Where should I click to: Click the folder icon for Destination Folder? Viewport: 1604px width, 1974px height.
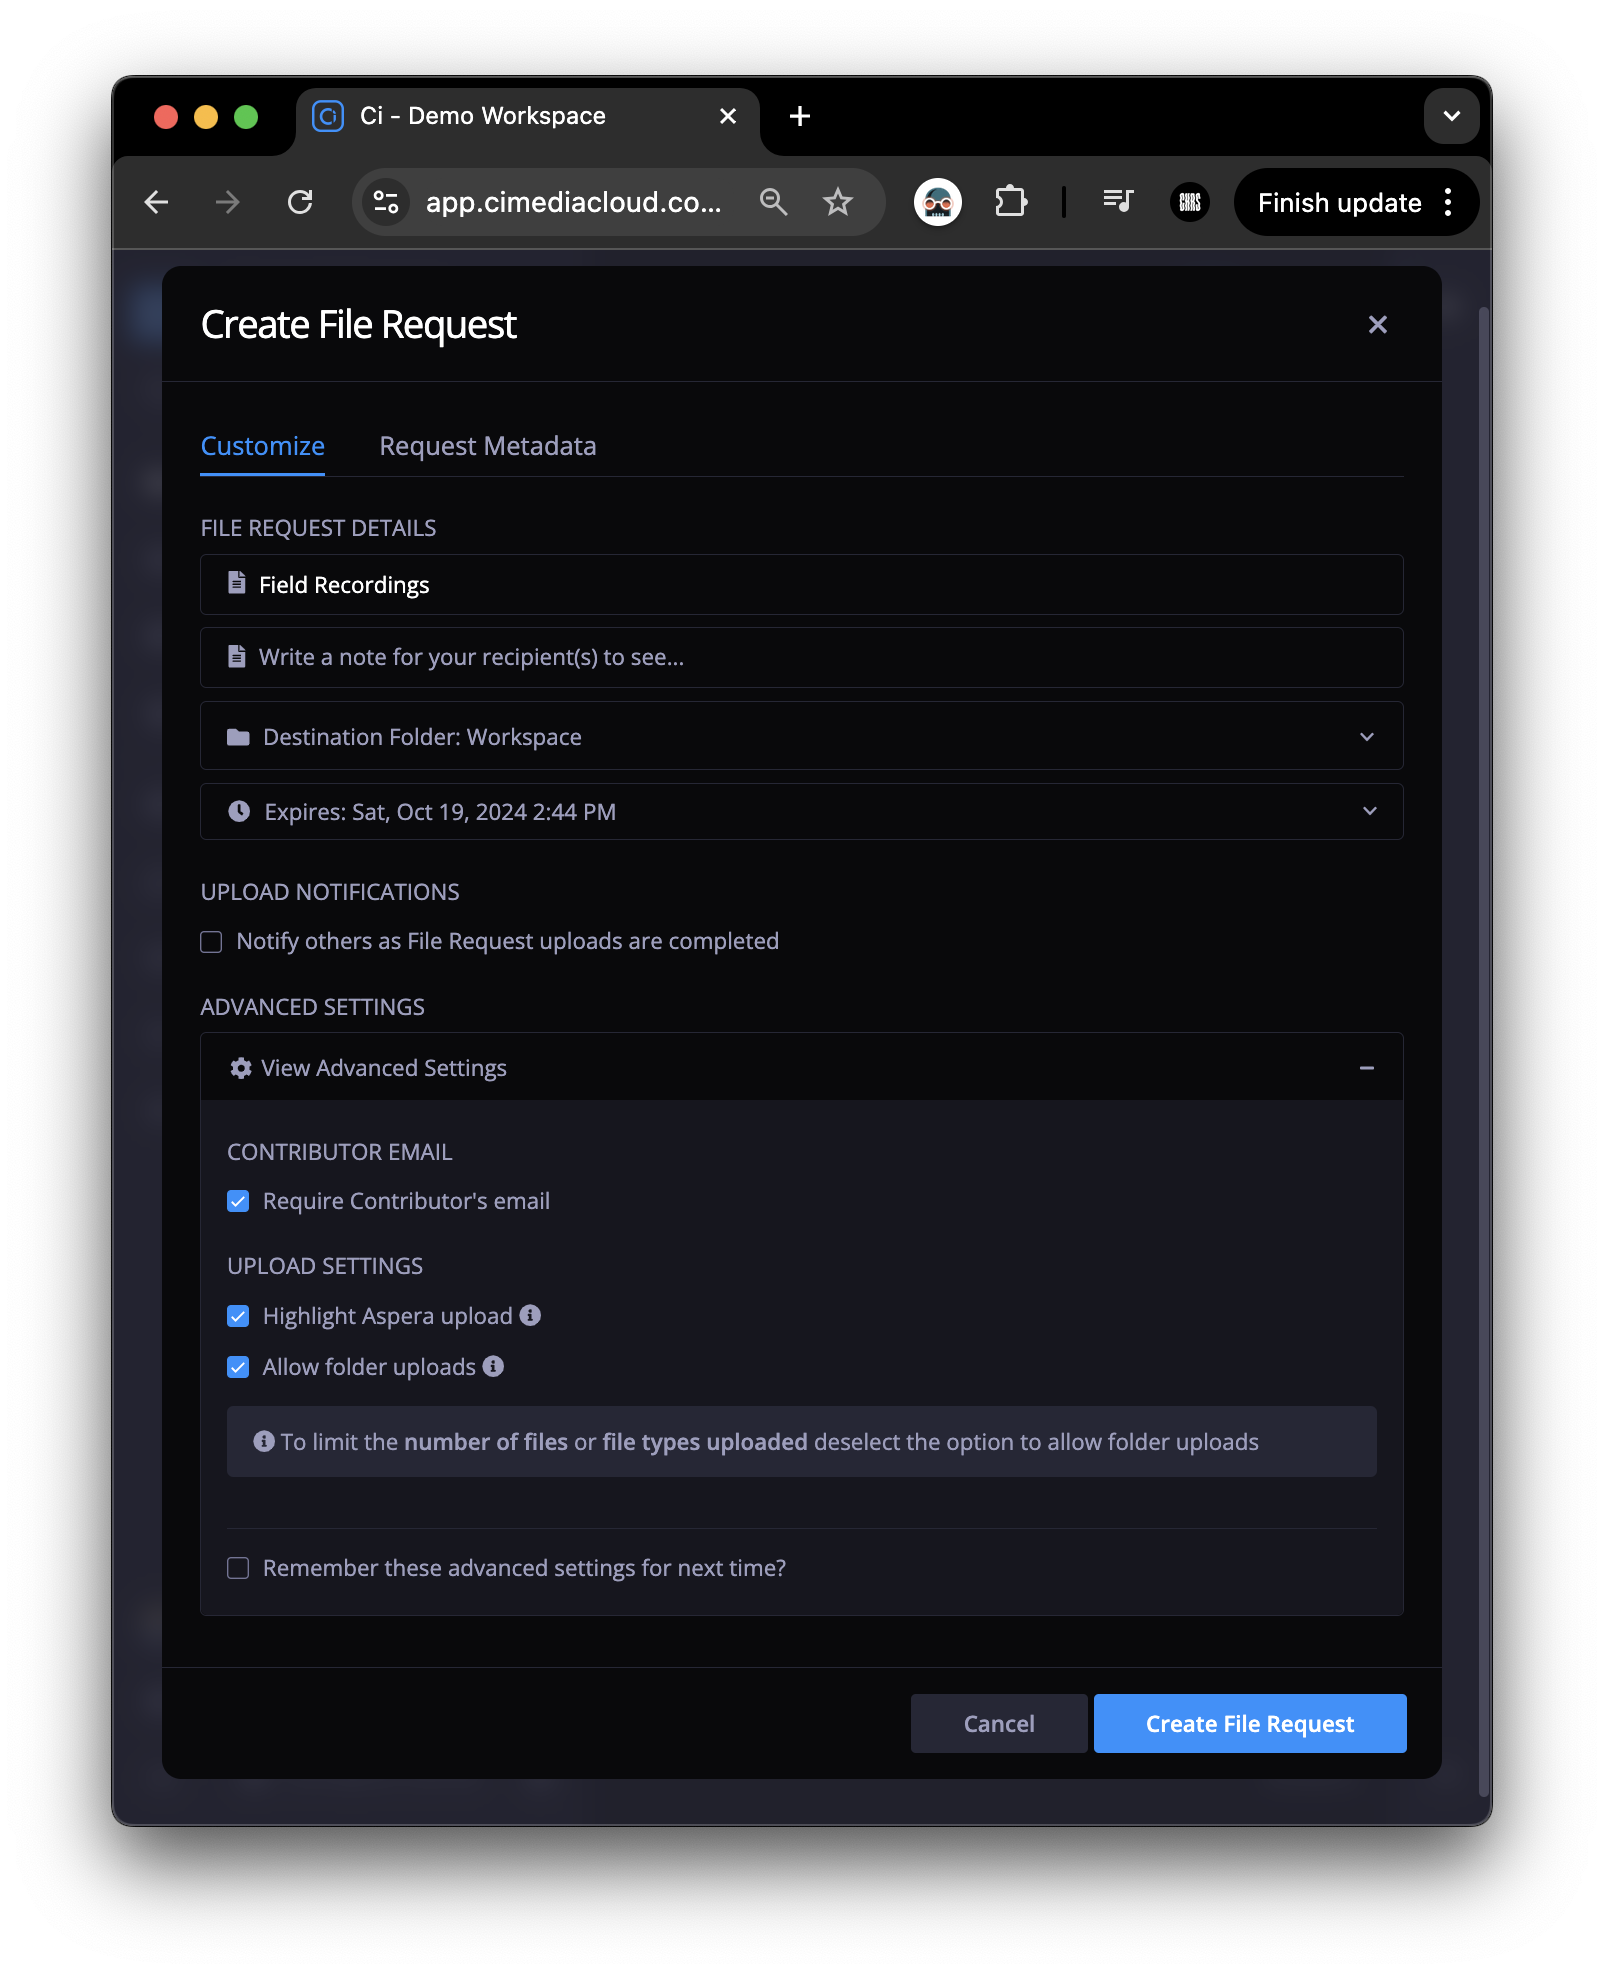[x=237, y=737]
